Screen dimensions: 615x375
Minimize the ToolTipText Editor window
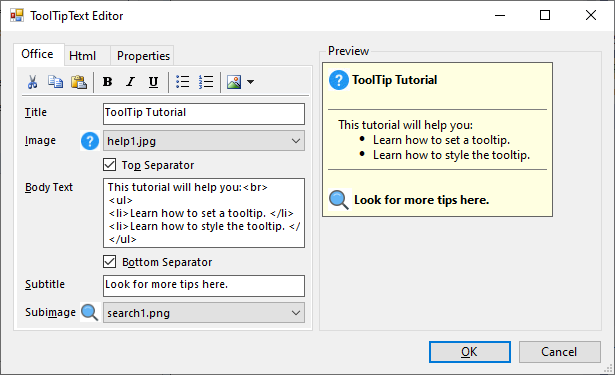tap(500, 15)
